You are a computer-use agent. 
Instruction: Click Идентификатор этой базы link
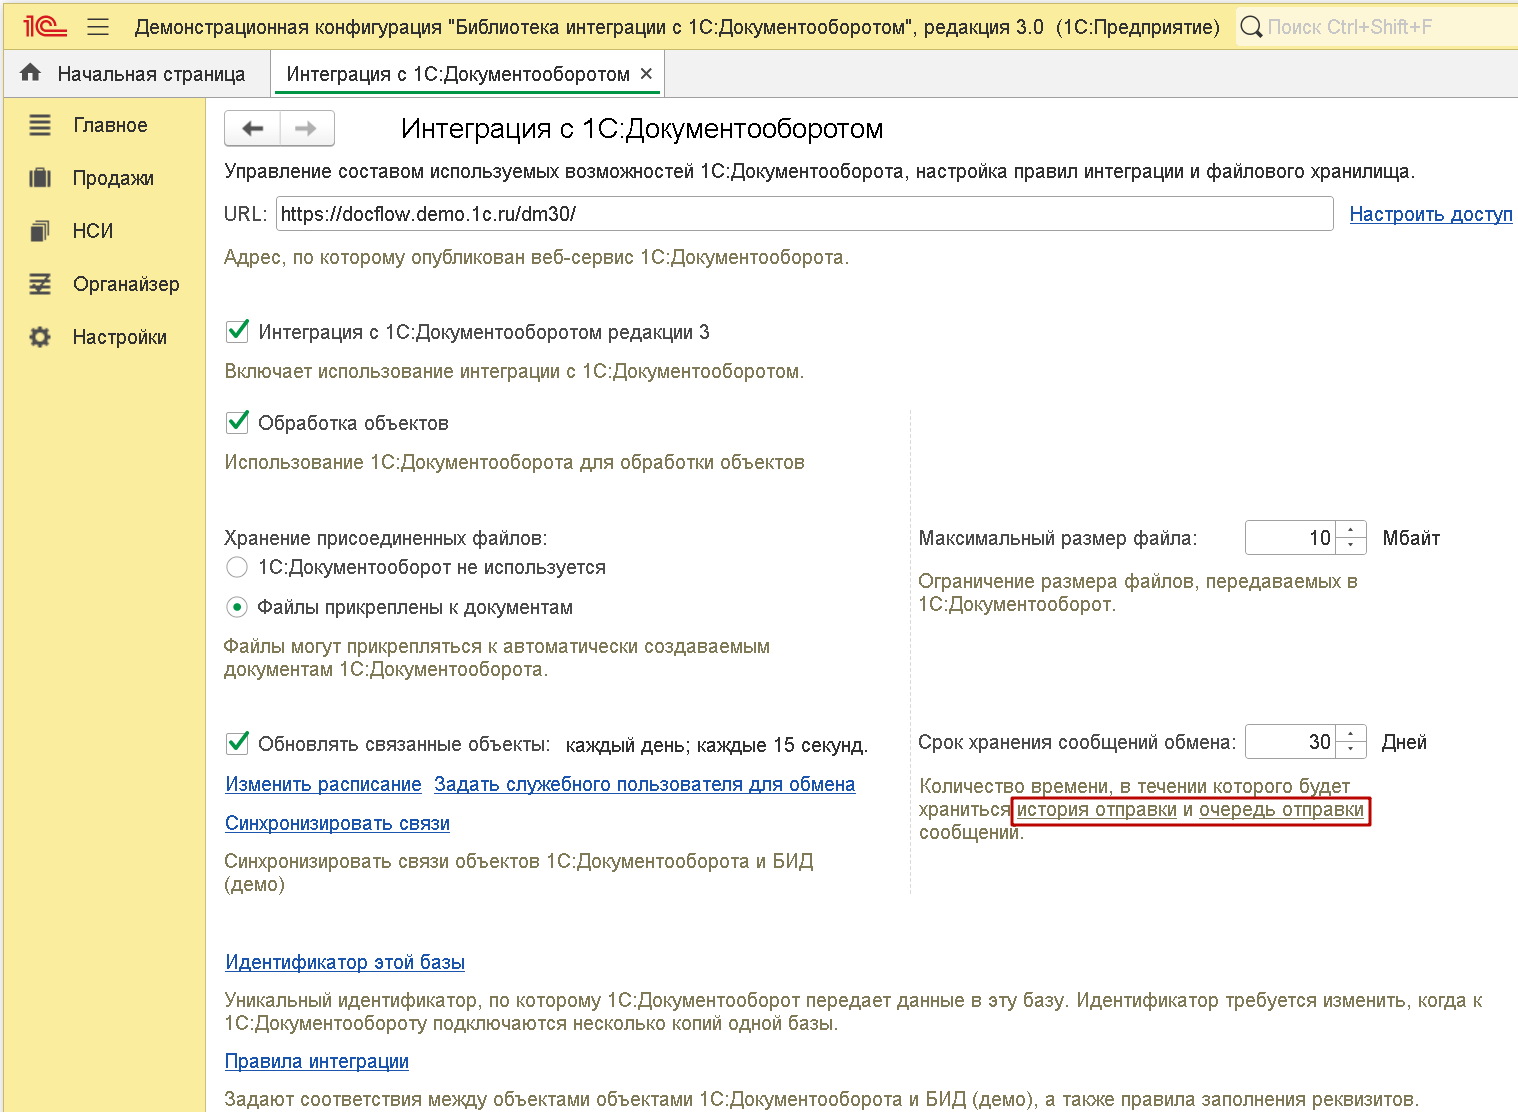click(x=345, y=962)
